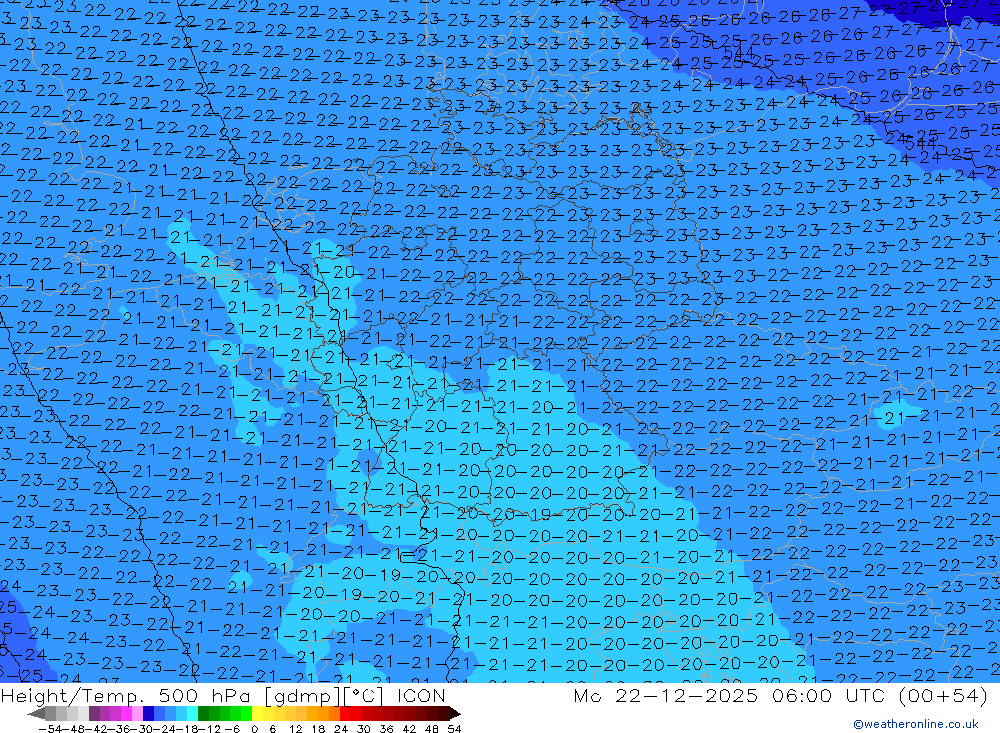Pick the dark green swatch above -12
1000x733 pixels.
(x=203, y=714)
